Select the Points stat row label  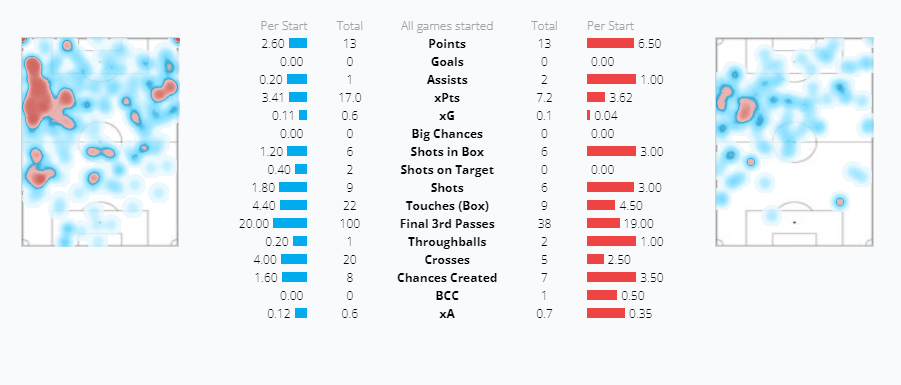[x=447, y=44]
